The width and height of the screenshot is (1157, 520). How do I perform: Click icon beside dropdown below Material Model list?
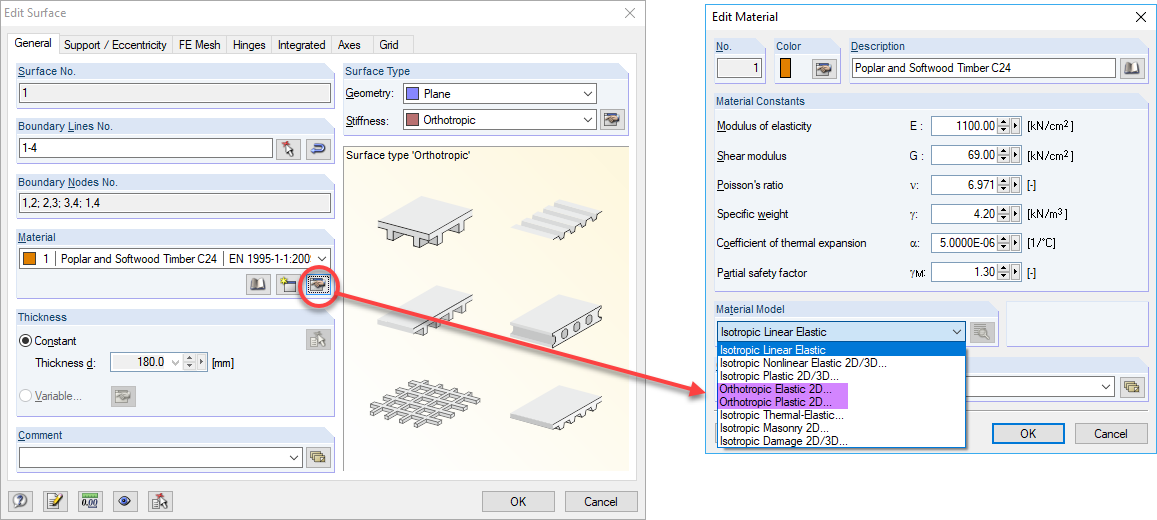coord(1130,386)
